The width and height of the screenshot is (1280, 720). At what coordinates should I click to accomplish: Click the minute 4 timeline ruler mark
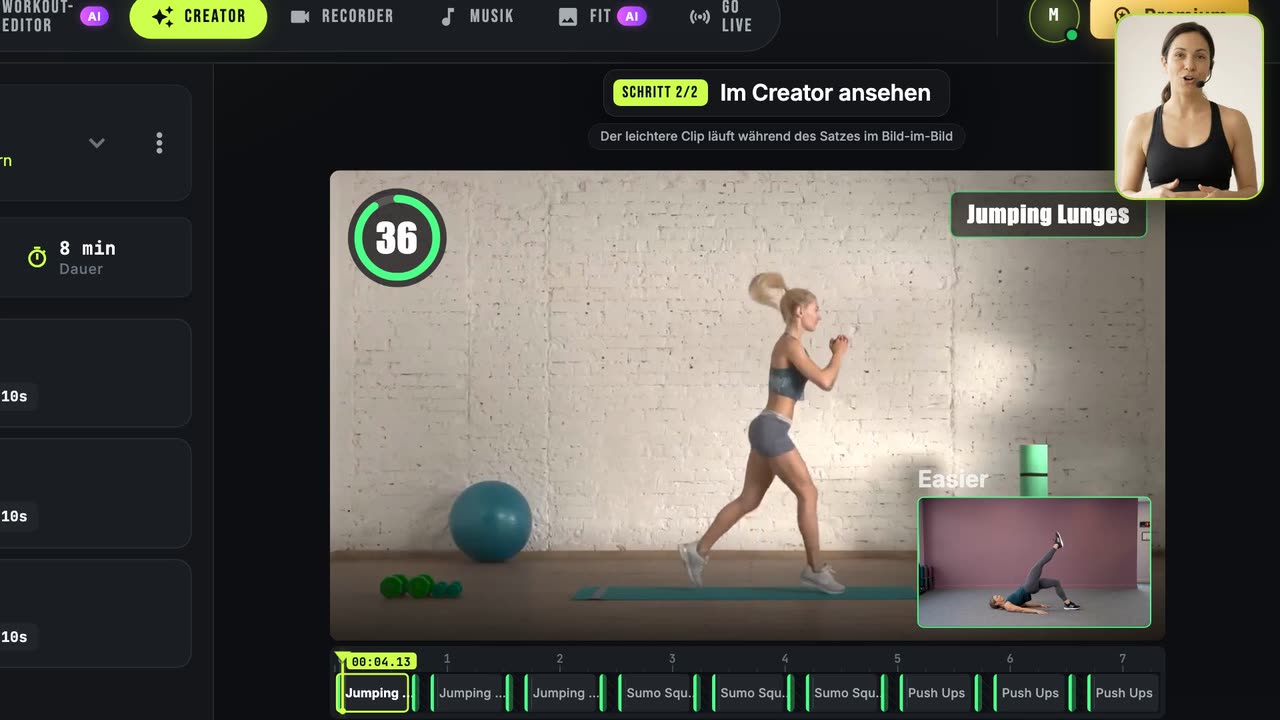(x=785, y=659)
